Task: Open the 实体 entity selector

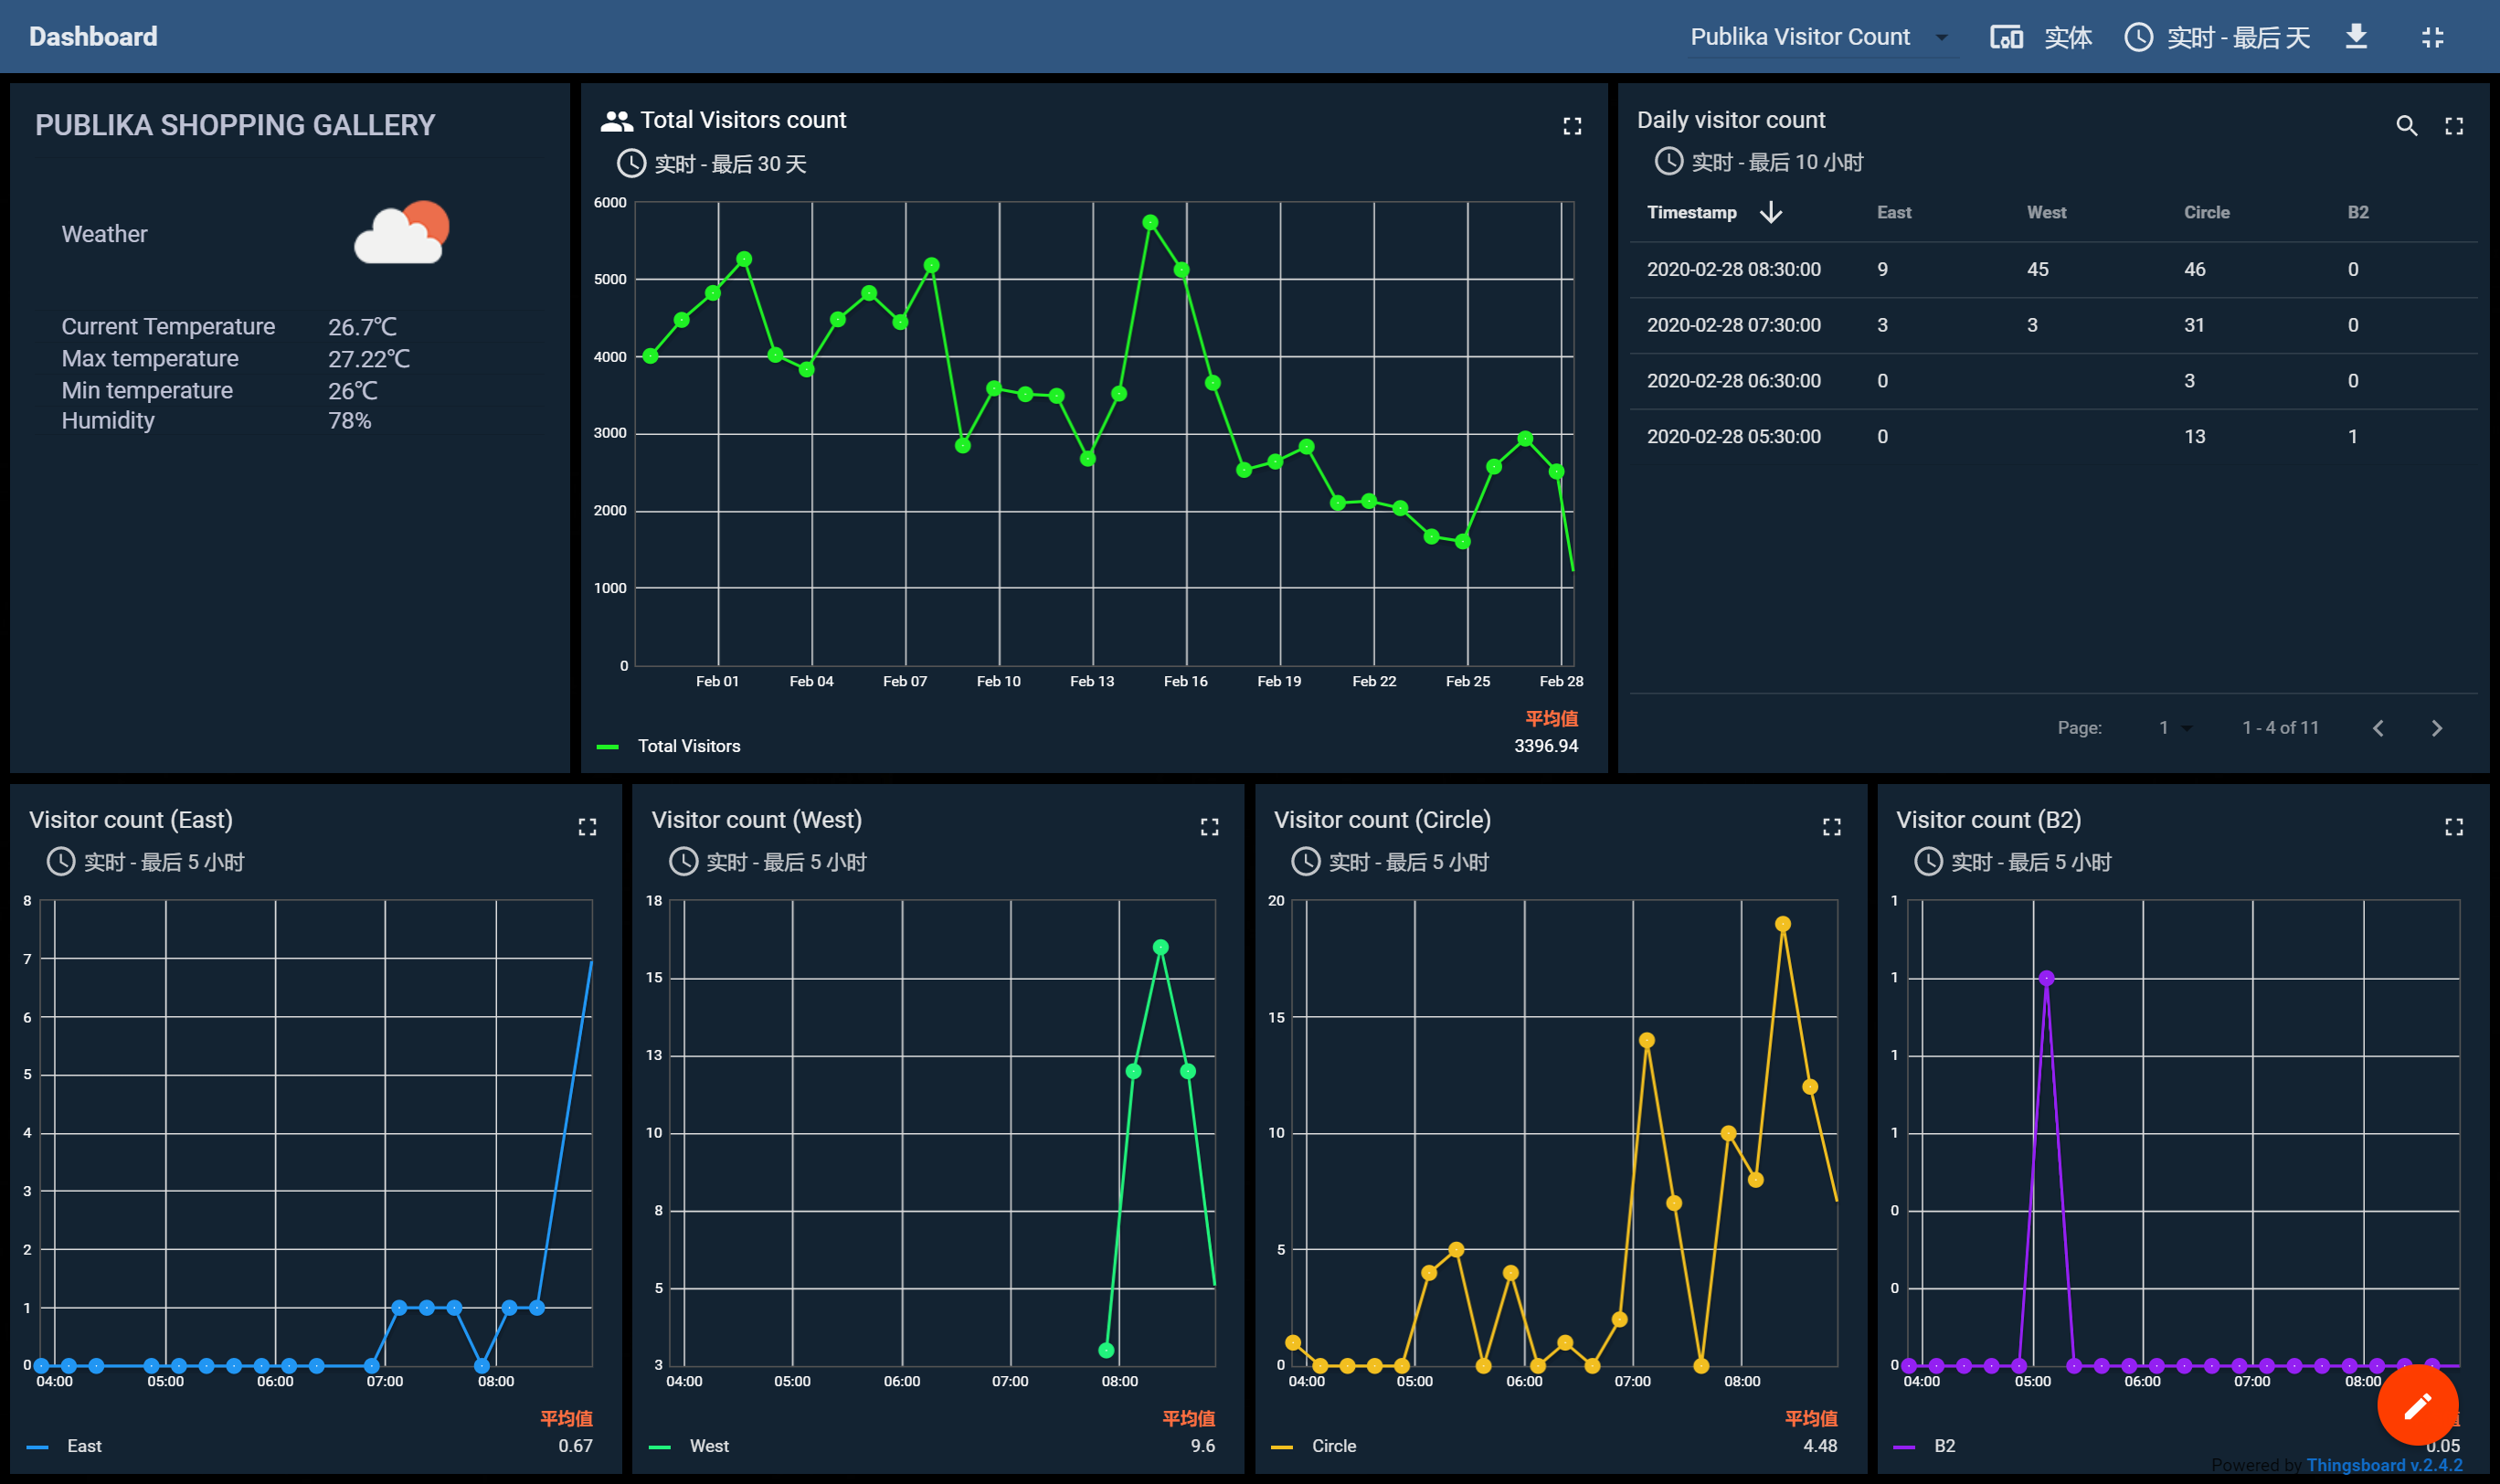Action: point(2067,37)
